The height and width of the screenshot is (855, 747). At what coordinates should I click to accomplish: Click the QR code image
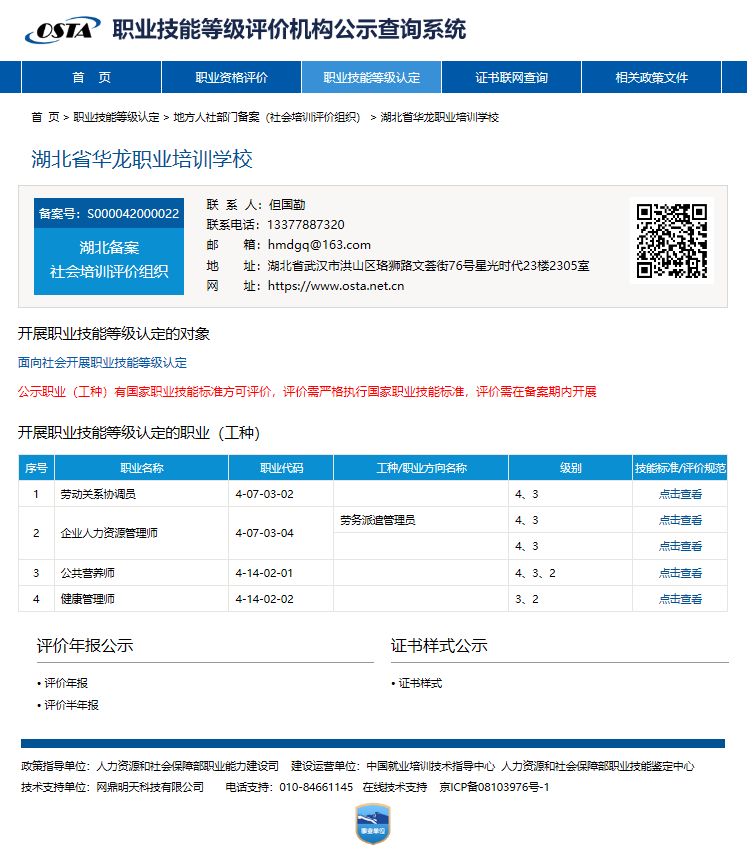pos(672,240)
